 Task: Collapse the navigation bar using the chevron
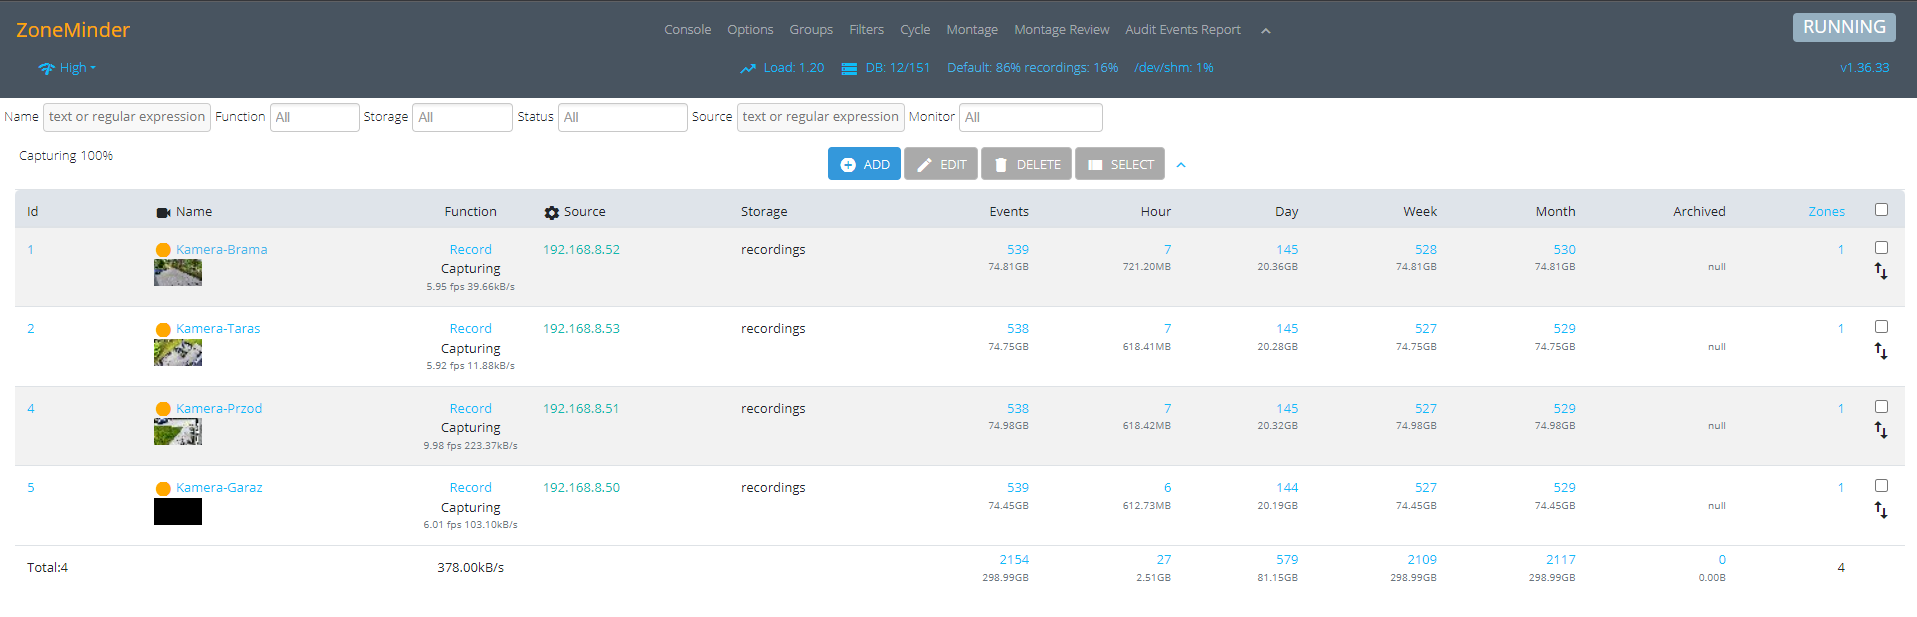point(1265,31)
